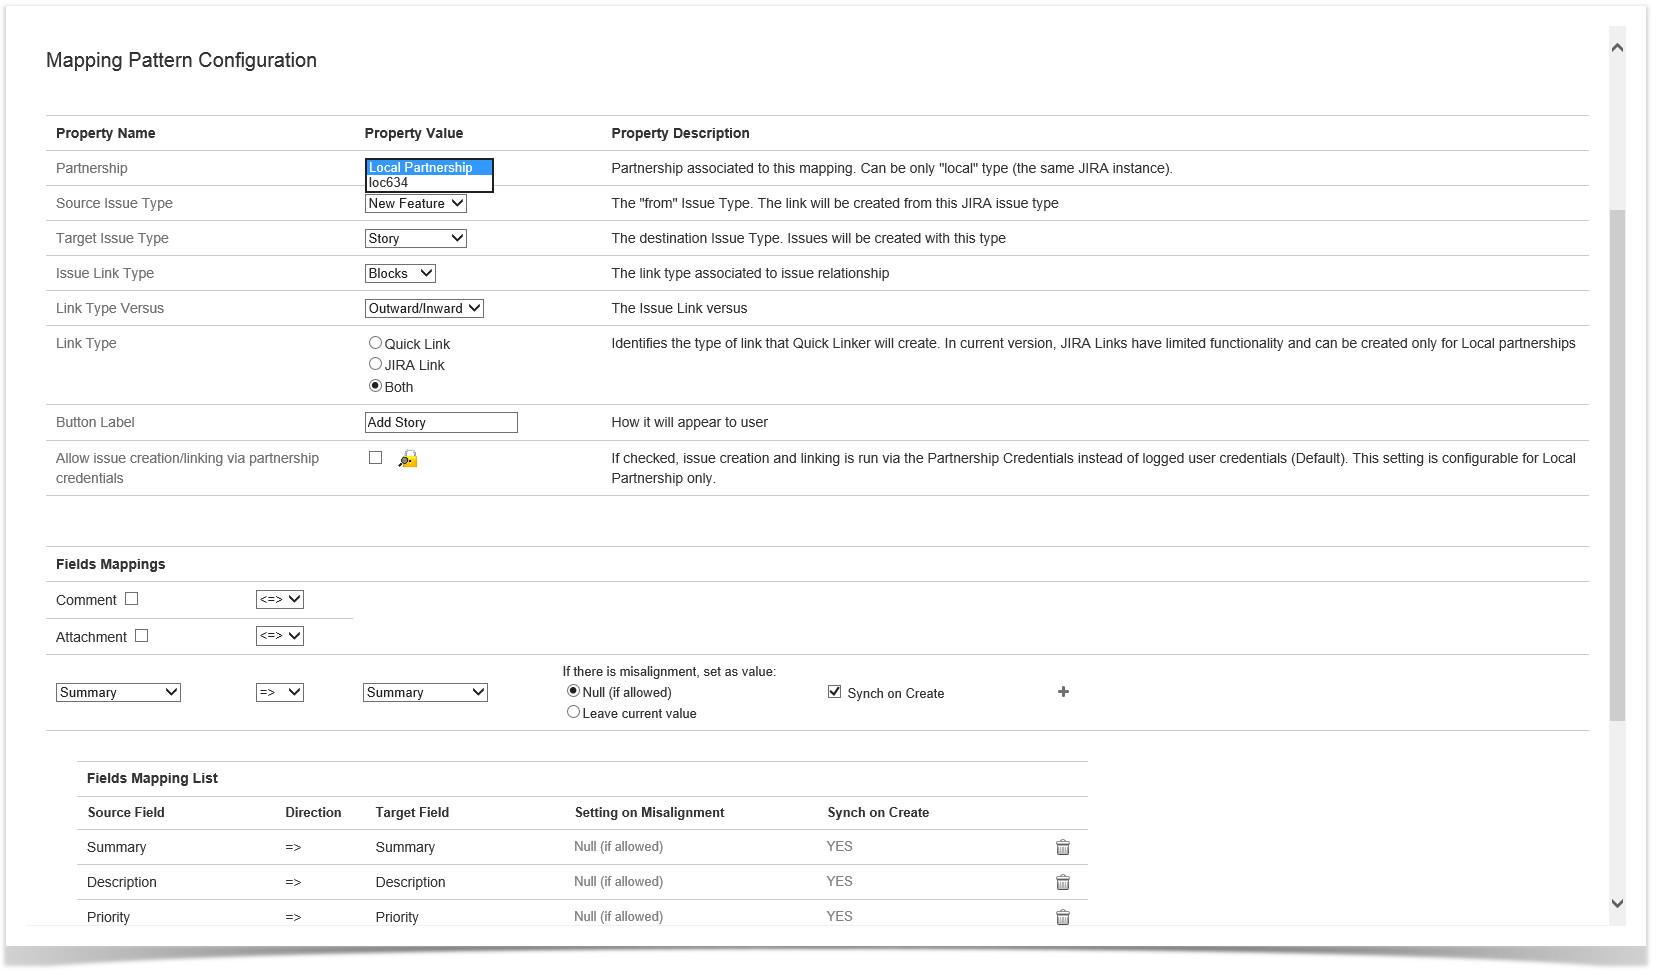Click the plus icon to add field mapping

[x=1063, y=692]
